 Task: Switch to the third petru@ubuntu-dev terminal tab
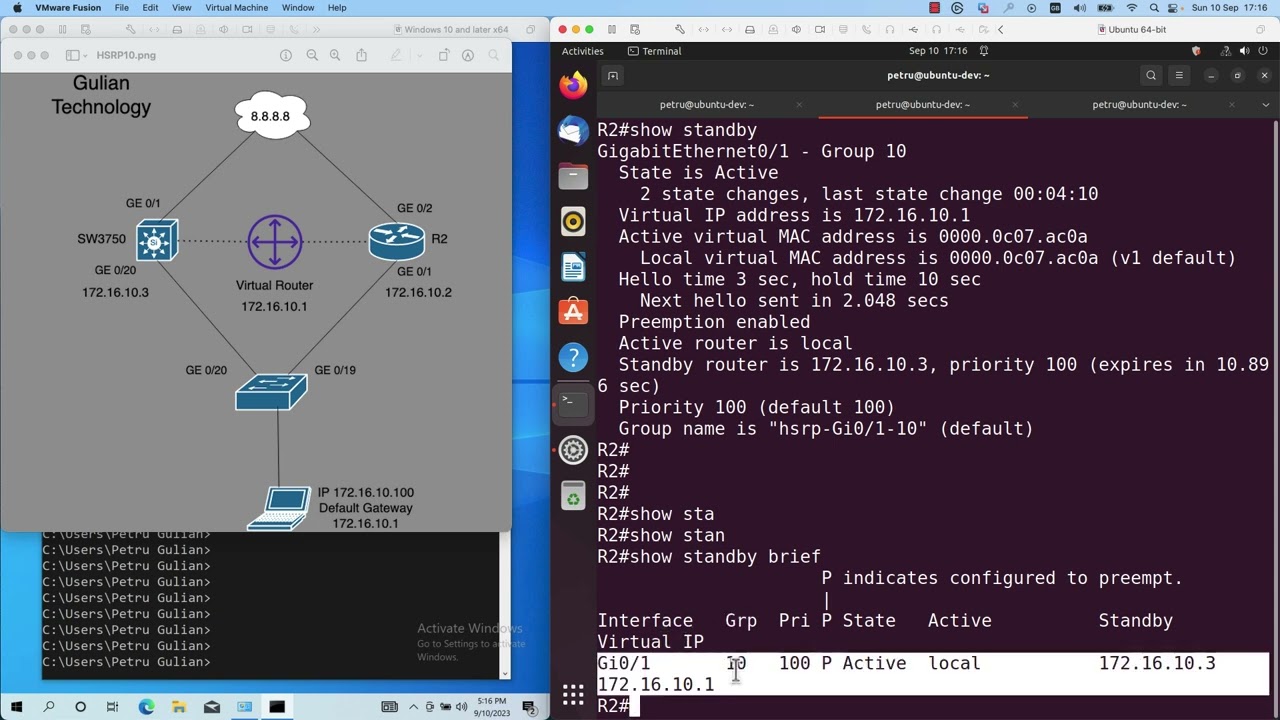click(1139, 104)
